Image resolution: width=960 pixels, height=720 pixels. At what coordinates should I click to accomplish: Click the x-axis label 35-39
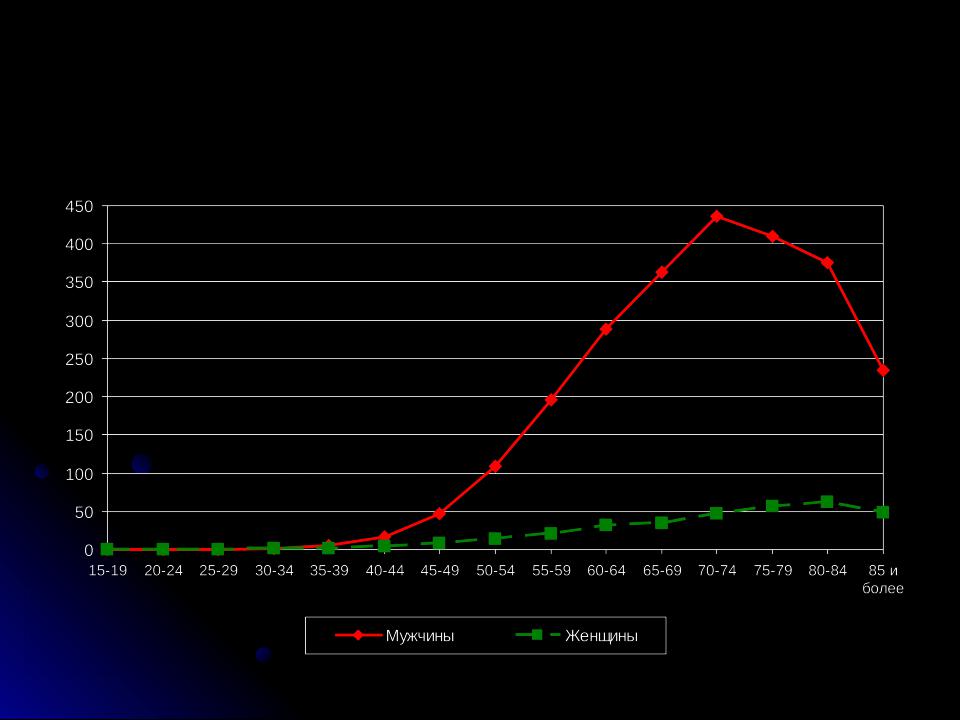point(329,571)
